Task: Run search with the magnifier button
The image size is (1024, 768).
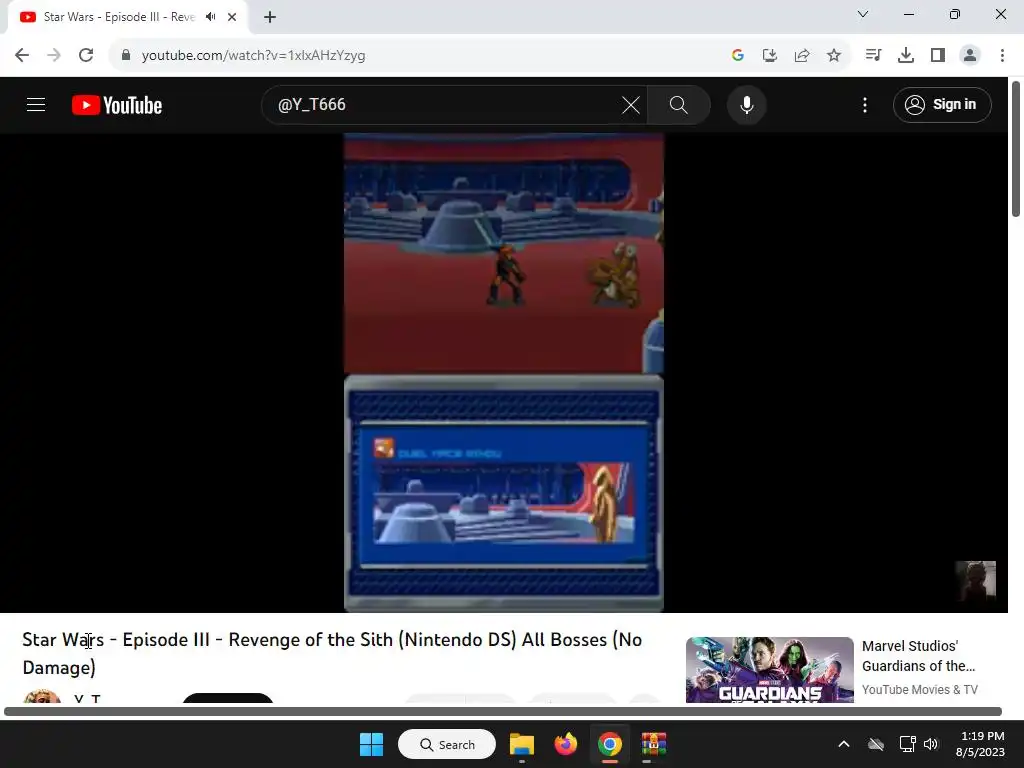Action: click(x=679, y=104)
